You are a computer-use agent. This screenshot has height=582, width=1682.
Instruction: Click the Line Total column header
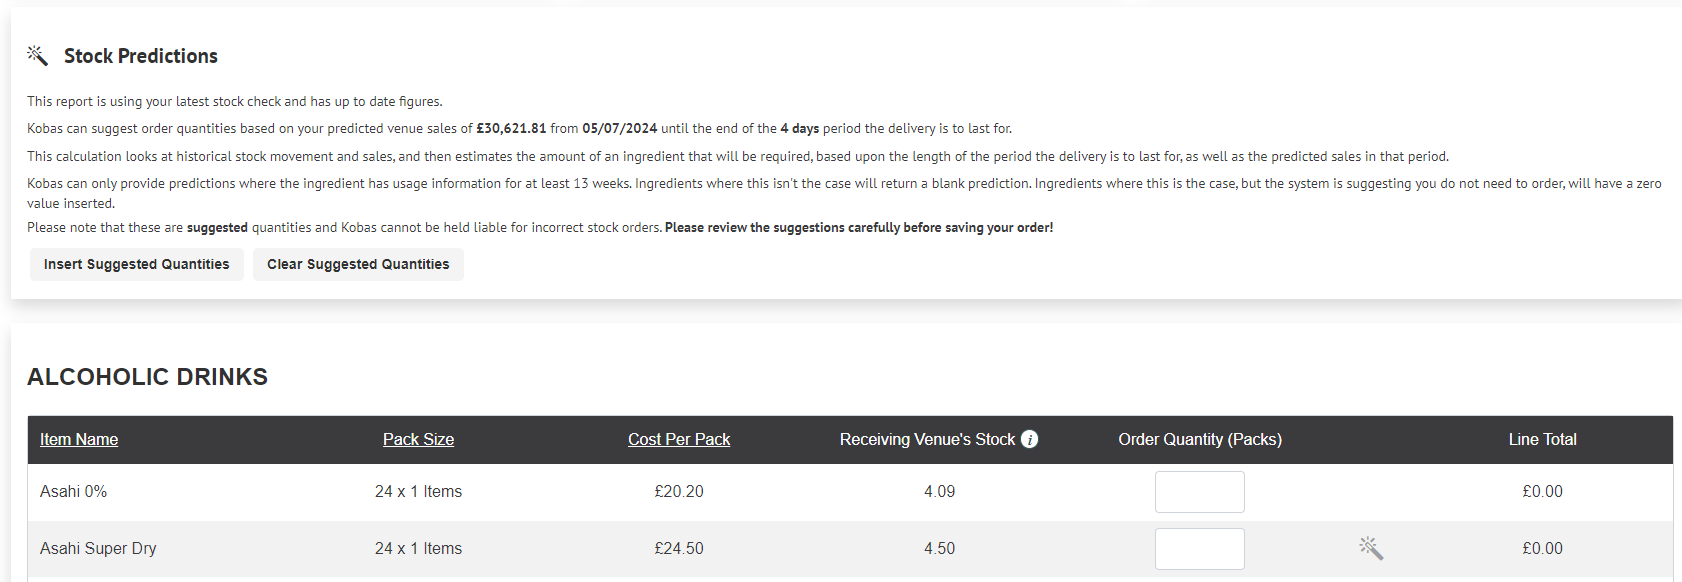(x=1542, y=439)
